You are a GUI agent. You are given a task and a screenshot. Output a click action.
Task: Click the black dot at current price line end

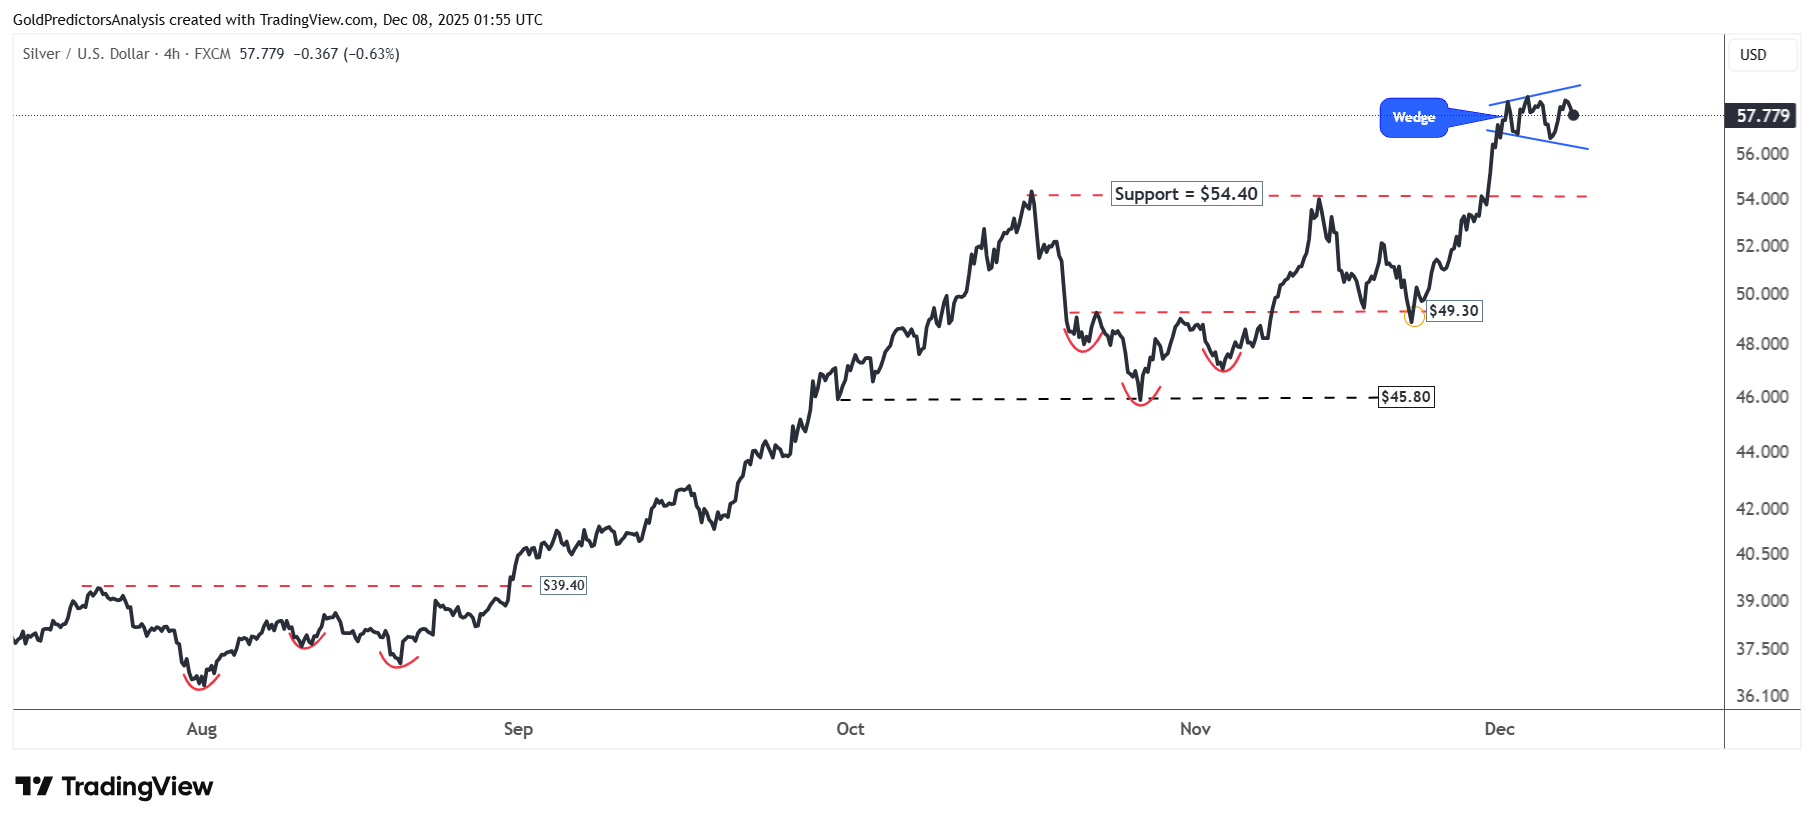[1573, 115]
